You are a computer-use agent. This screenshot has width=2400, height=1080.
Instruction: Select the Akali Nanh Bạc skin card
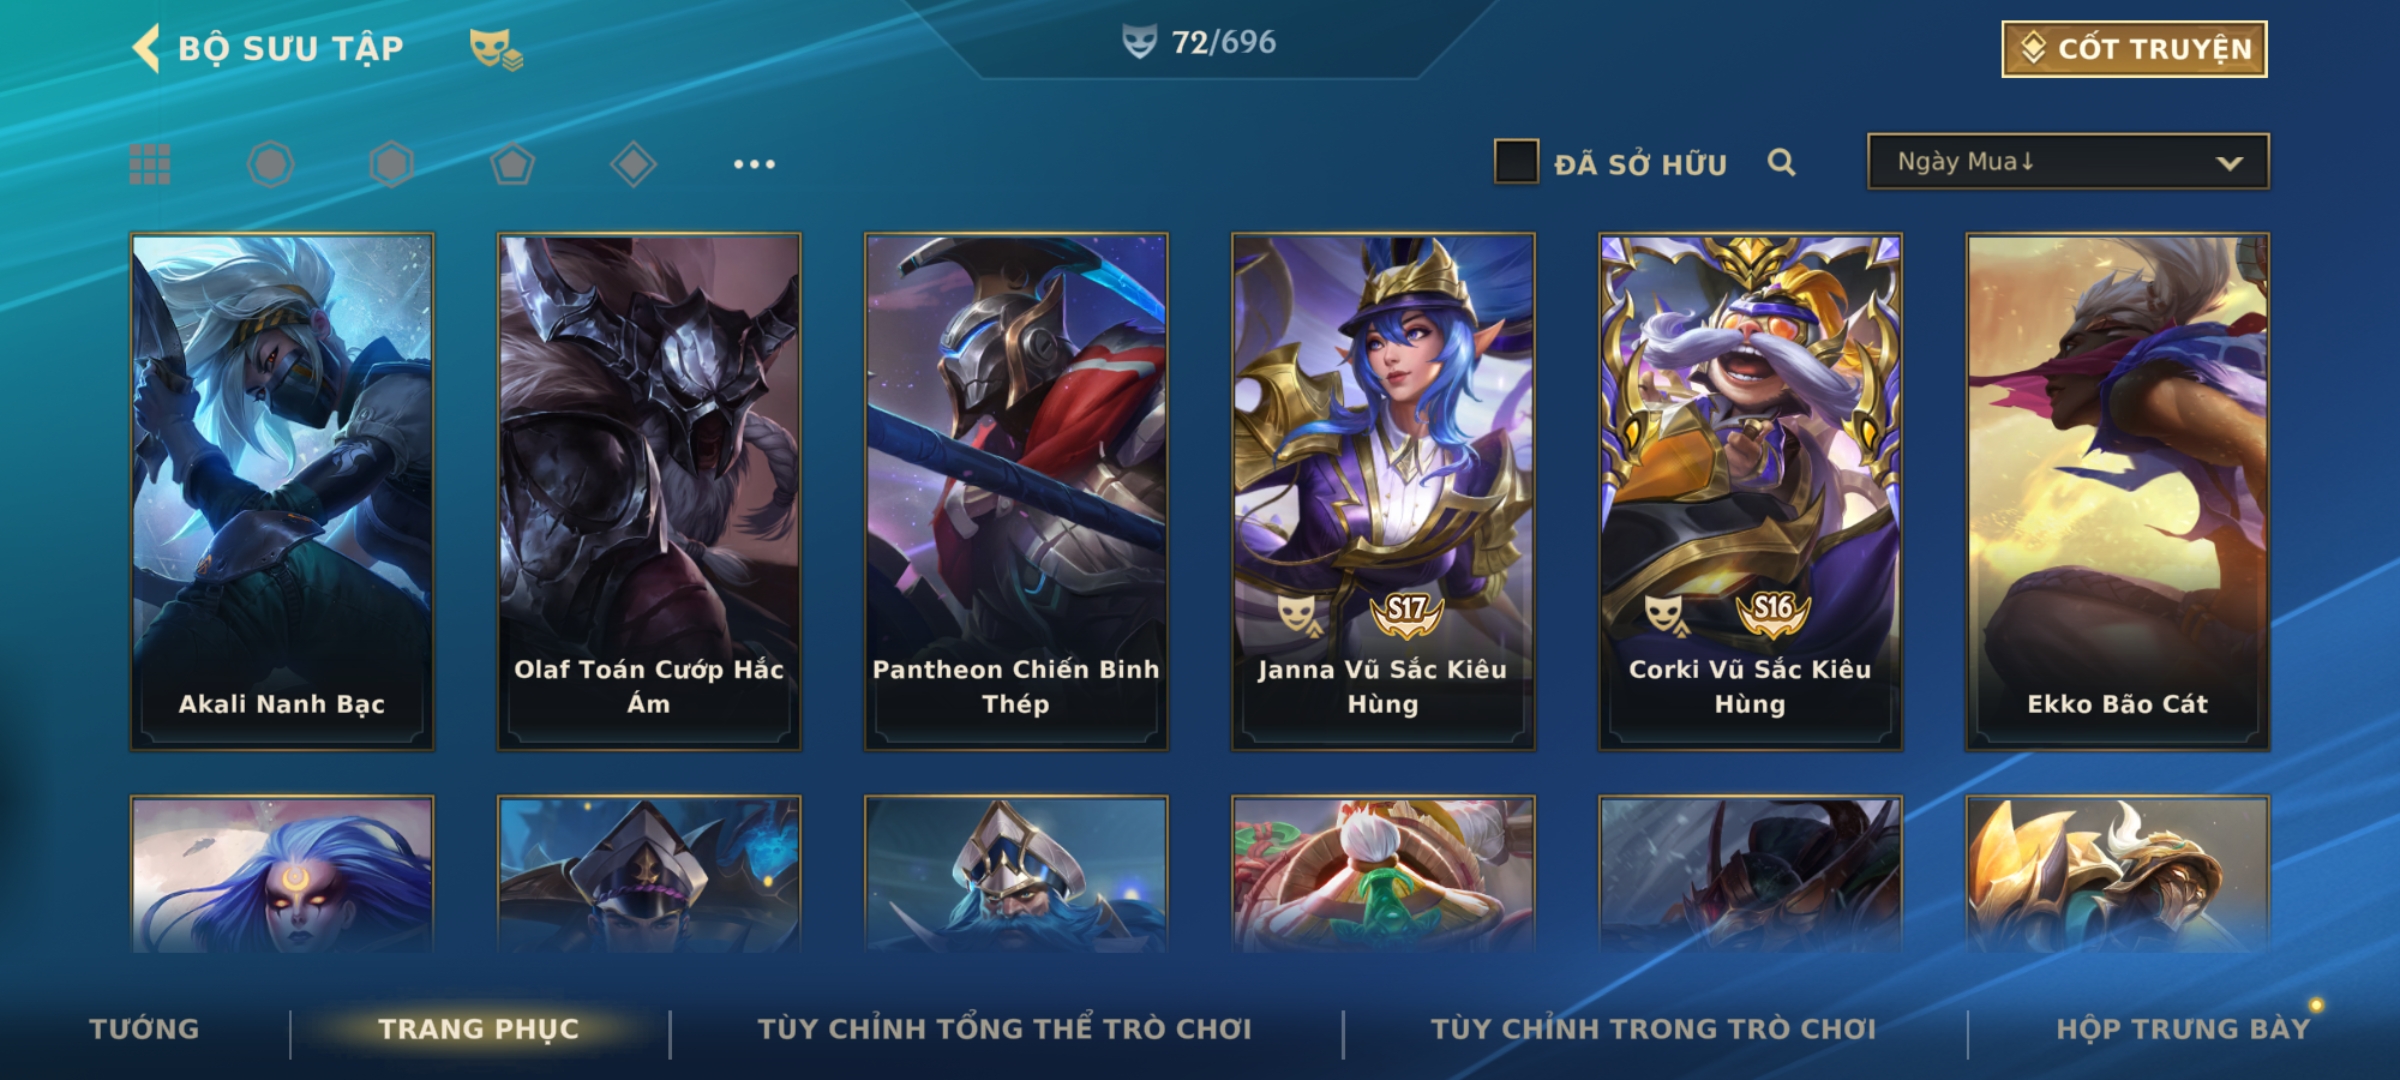pyautogui.click(x=282, y=492)
